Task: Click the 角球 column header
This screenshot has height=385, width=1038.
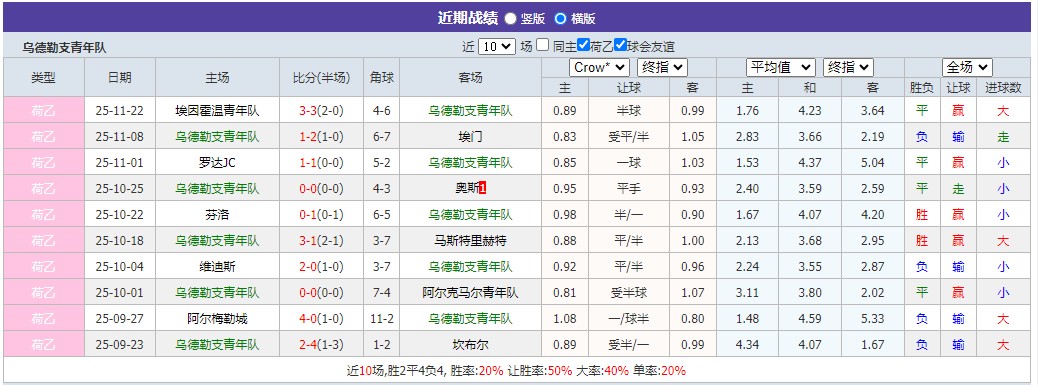Action: point(382,77)
